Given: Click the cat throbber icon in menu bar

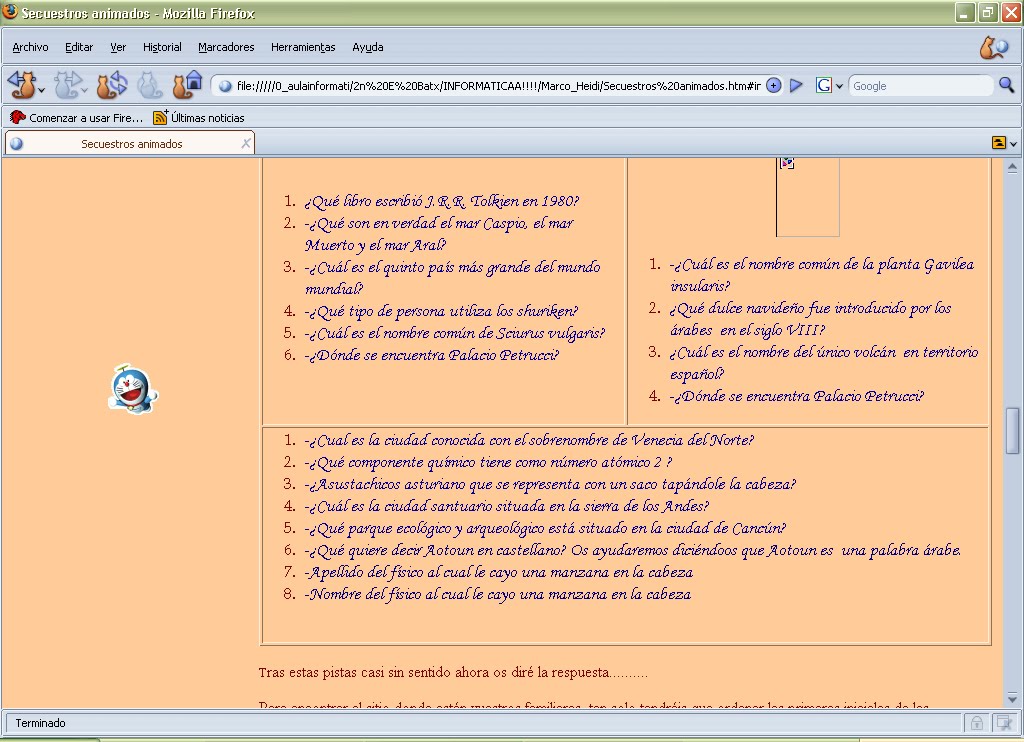Looking at the screenshot, I should coord(994,48).
